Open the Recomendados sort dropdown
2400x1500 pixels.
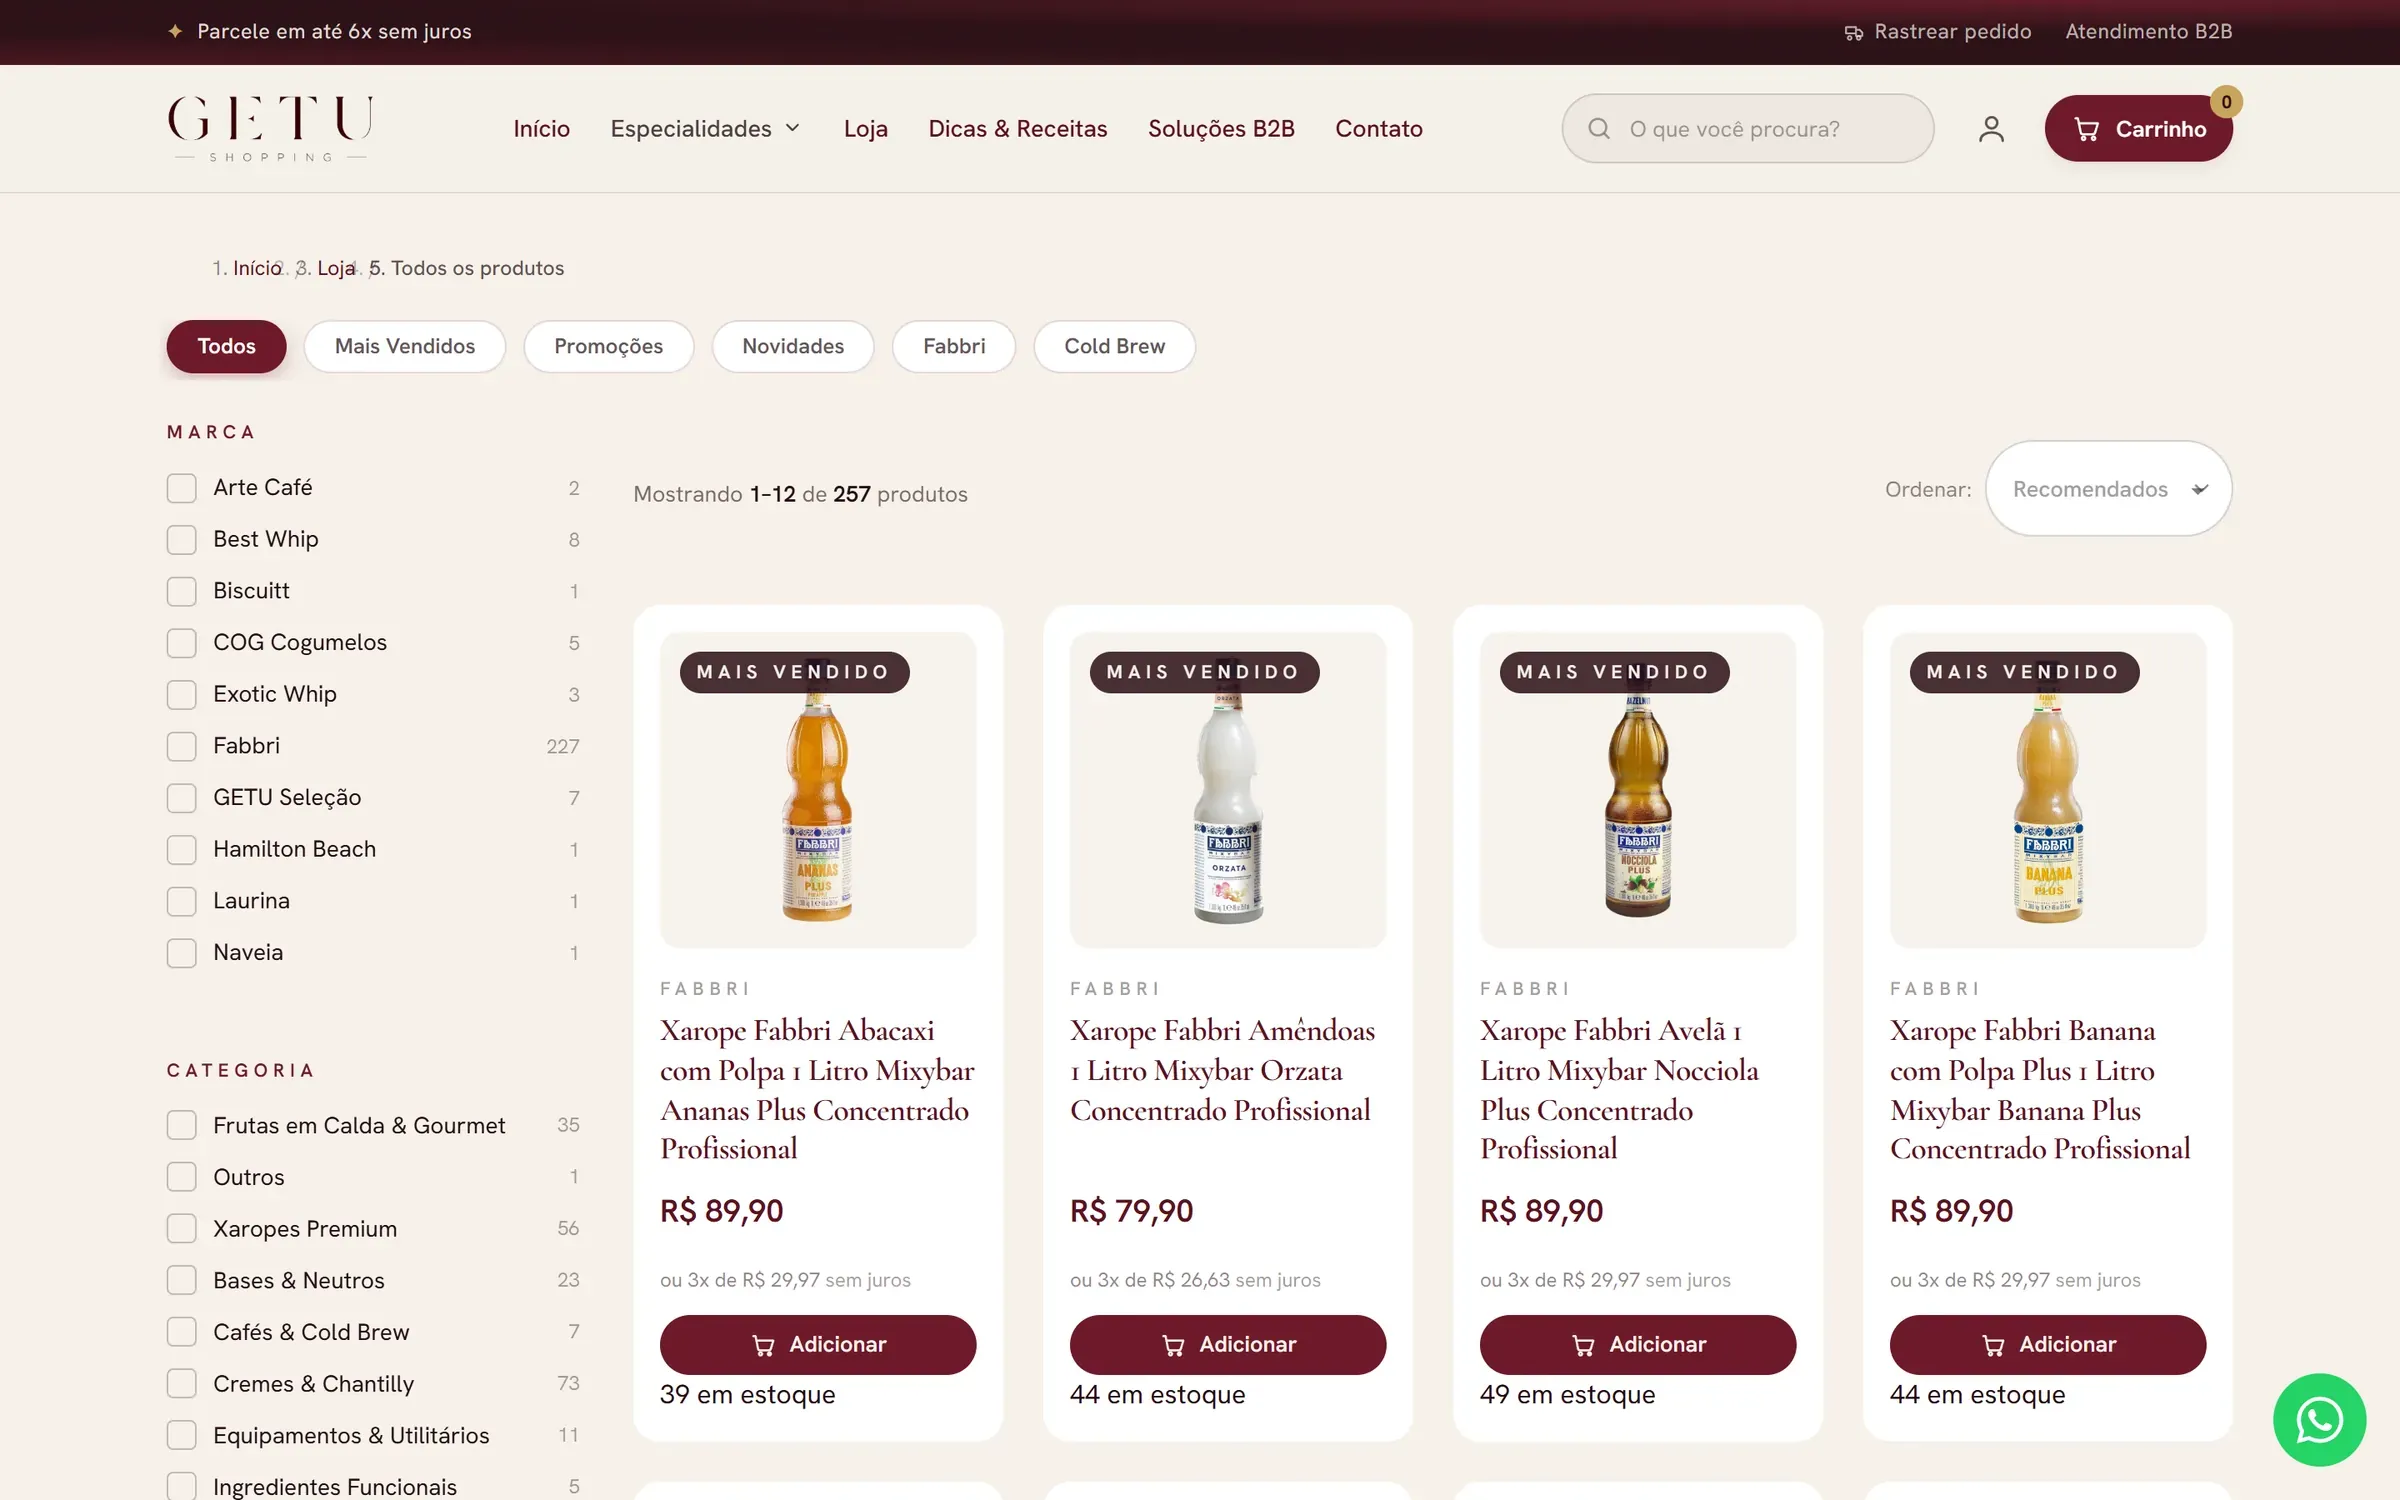tap(2108, 489)
